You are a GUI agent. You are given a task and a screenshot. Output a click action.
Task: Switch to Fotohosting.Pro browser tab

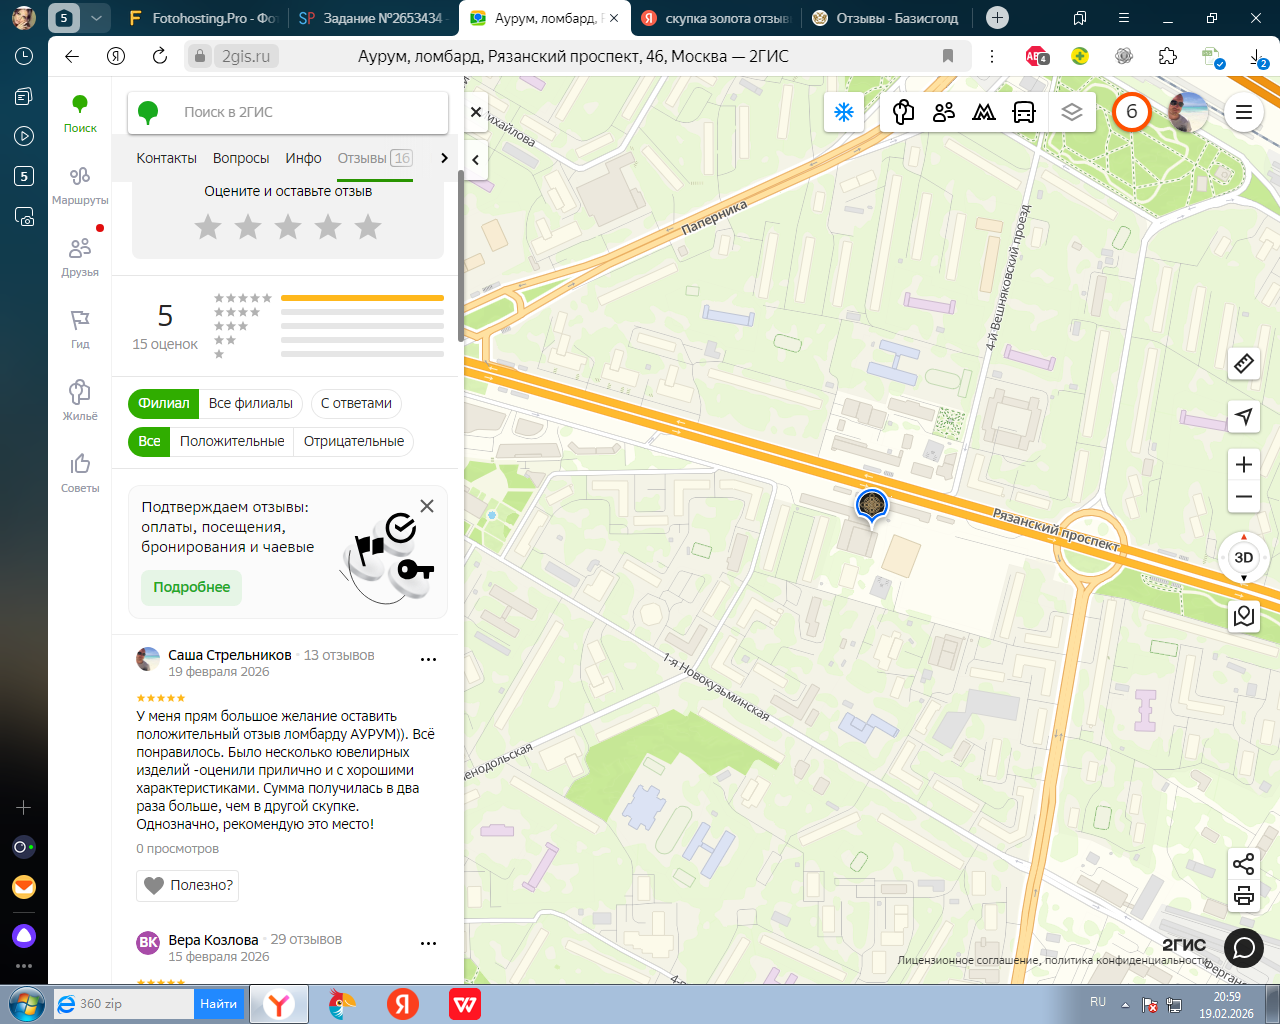point(203,18)
